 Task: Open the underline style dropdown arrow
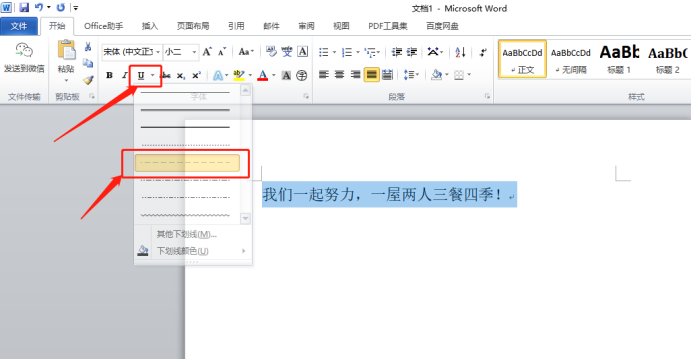(x=152, y=75)
